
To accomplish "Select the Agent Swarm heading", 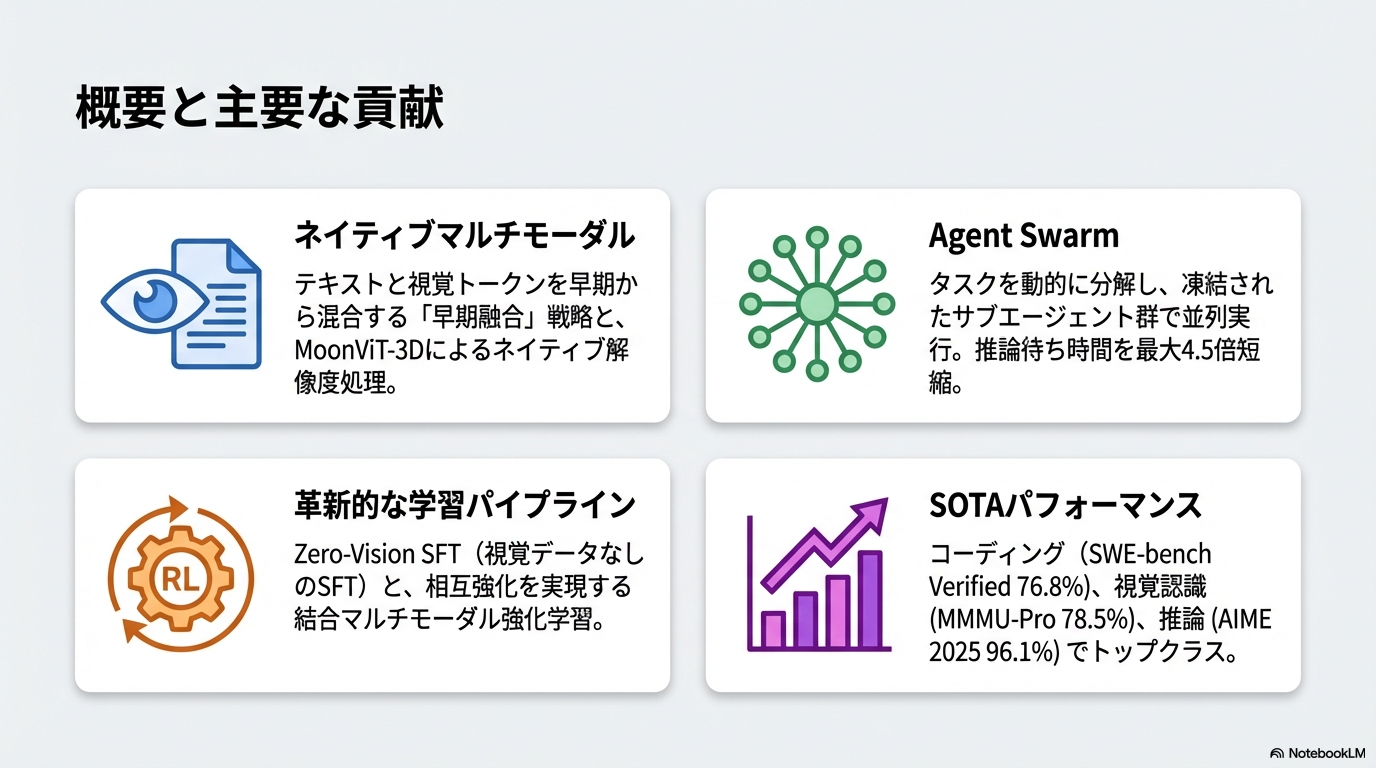I will [x=1023, y=236].
